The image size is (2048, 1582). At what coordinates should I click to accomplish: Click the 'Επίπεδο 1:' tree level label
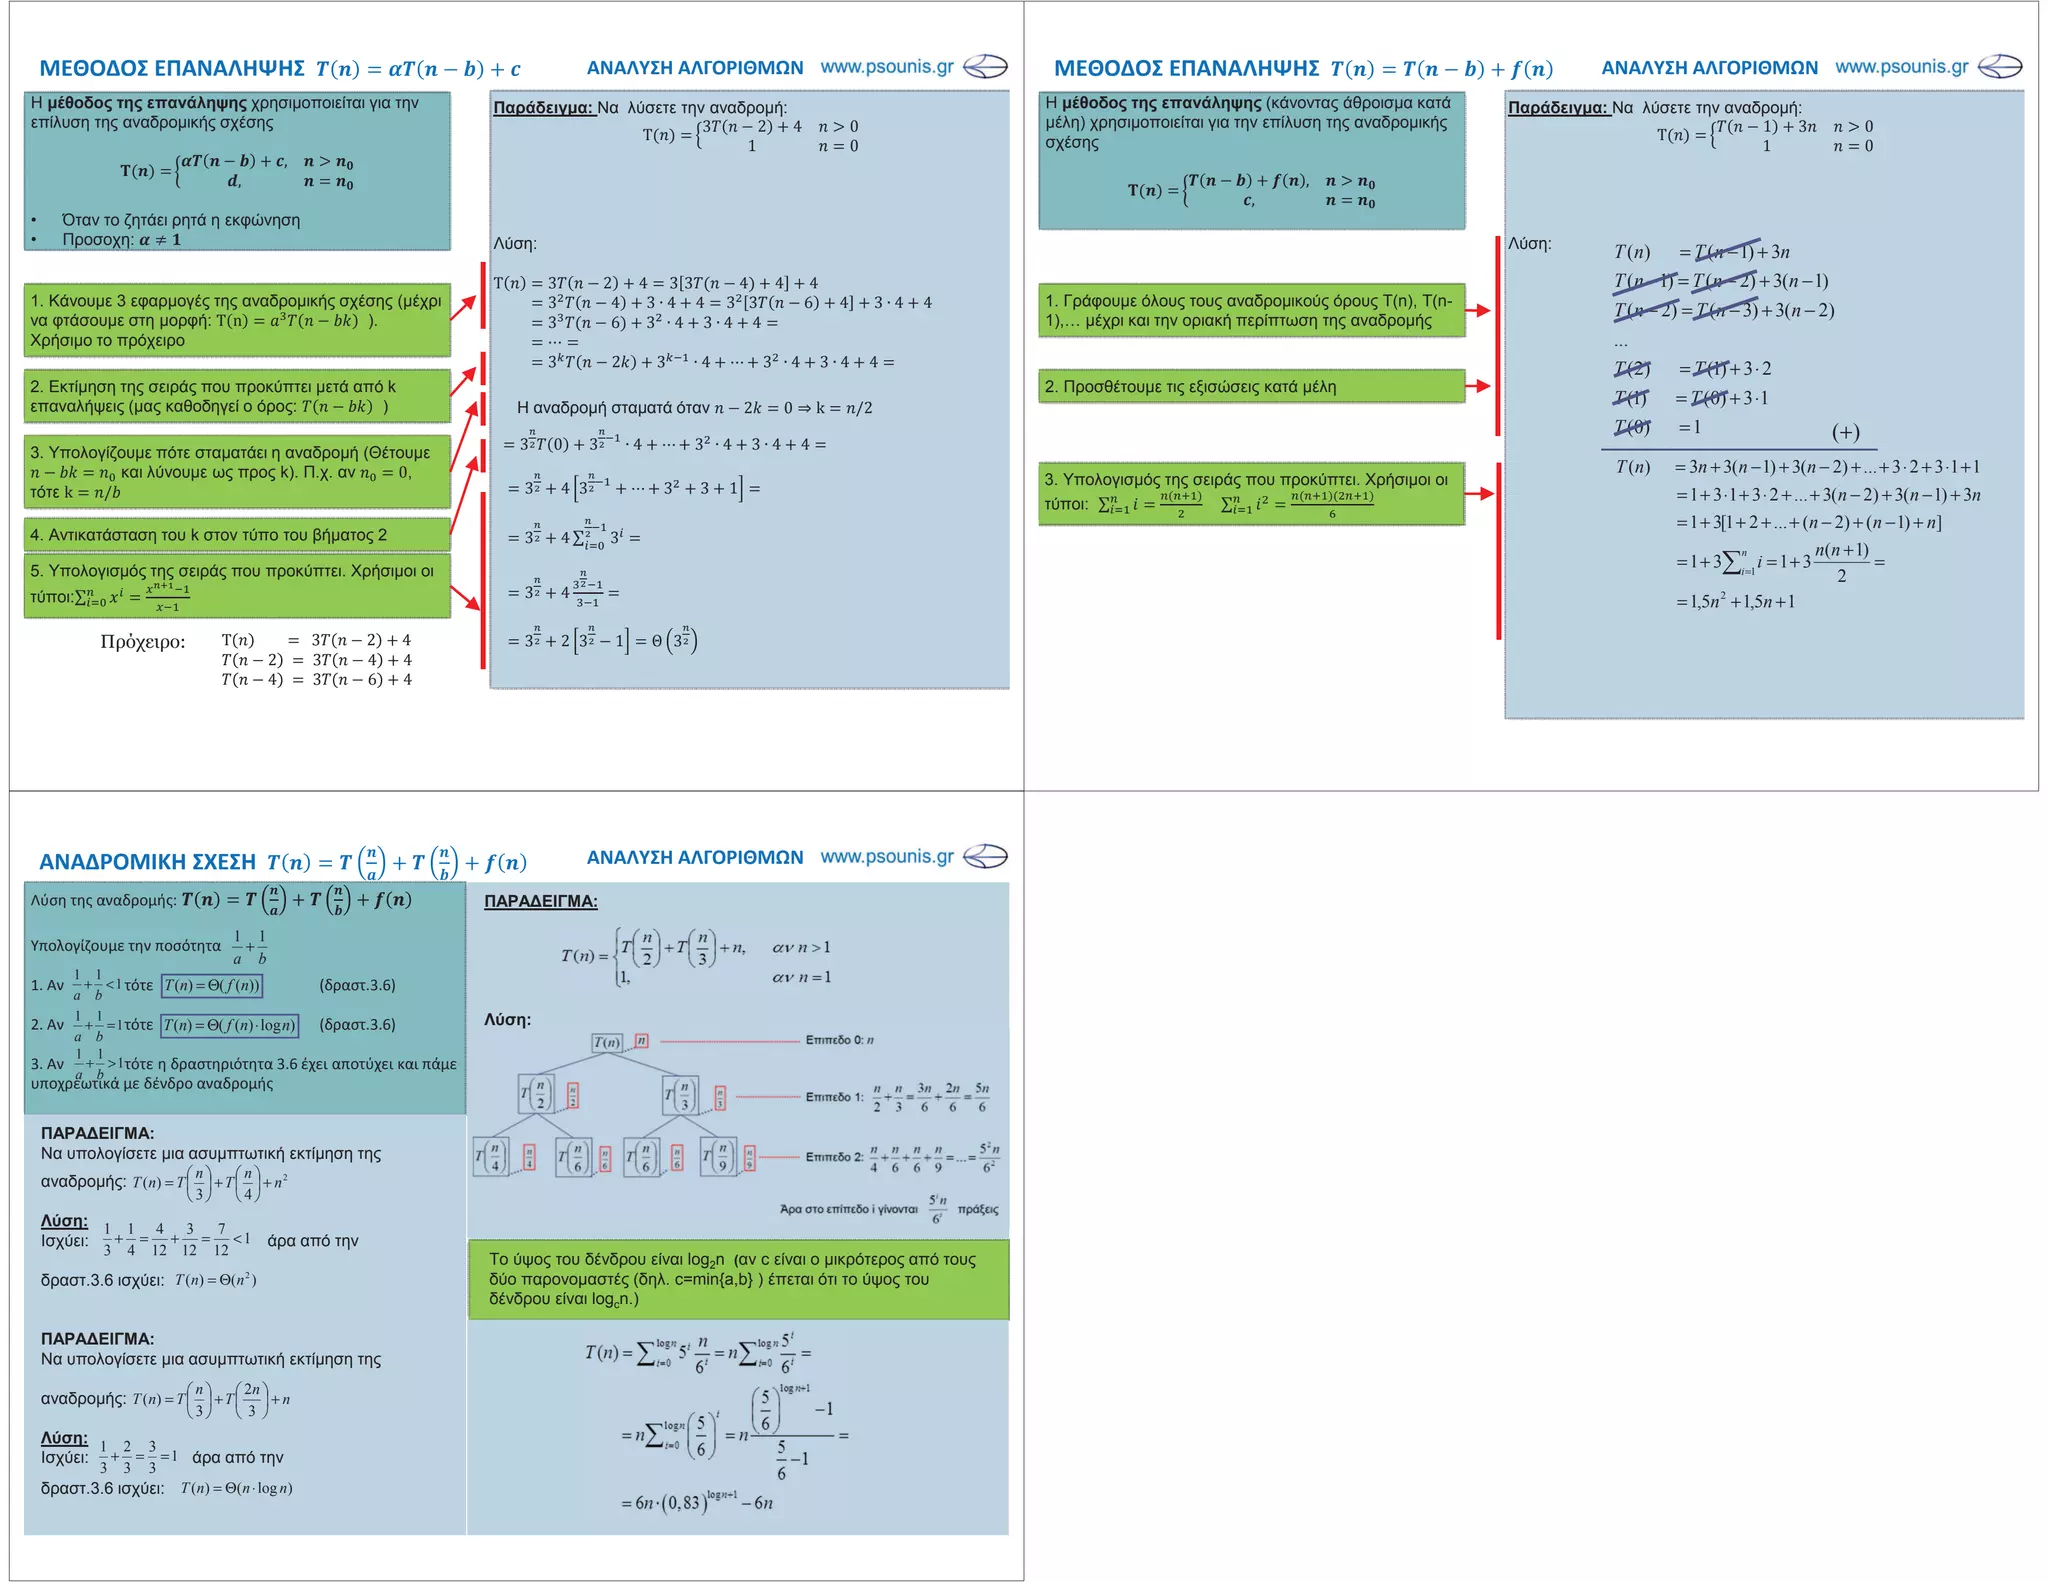coord(834,1097)
